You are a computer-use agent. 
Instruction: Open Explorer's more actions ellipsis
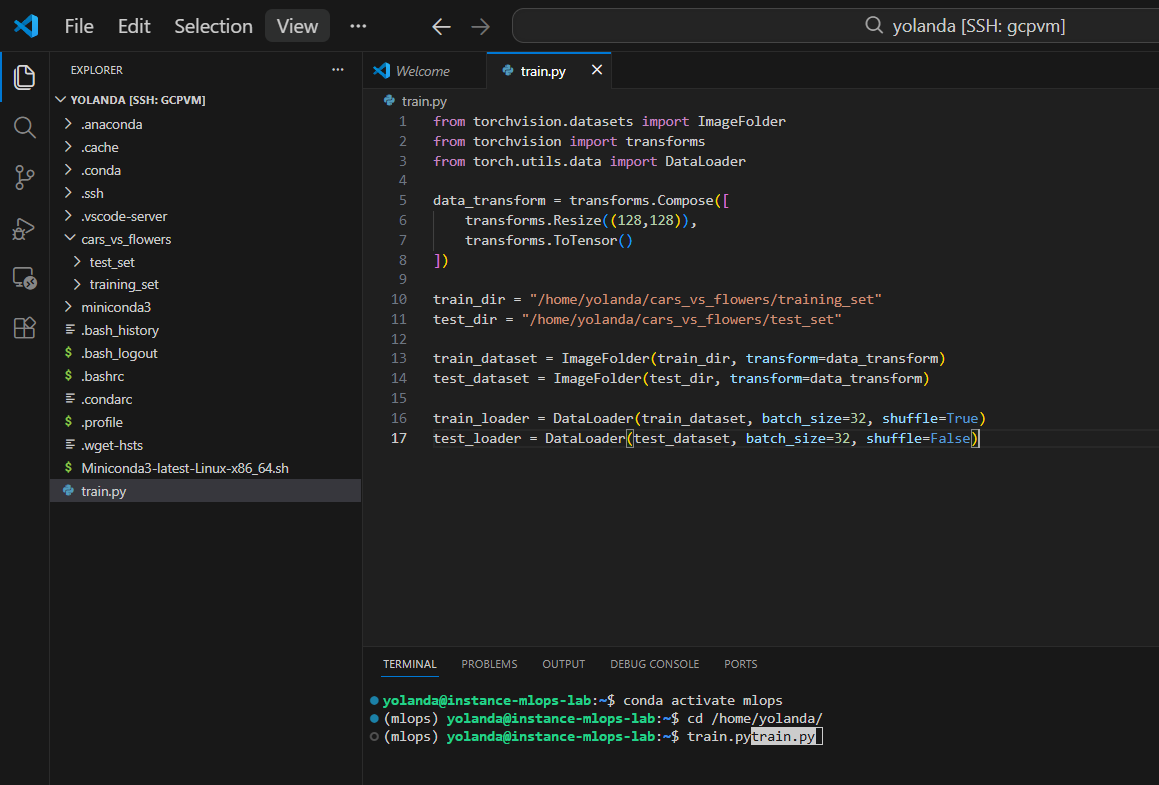pos(338,70)
